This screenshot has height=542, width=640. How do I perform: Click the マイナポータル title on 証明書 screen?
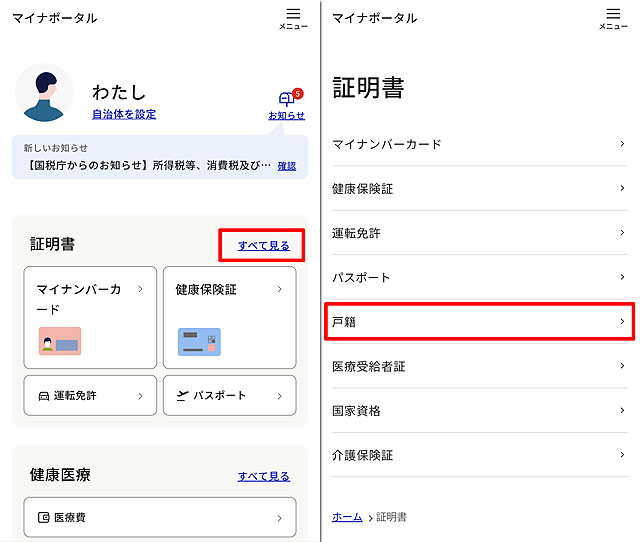[375, 18]
